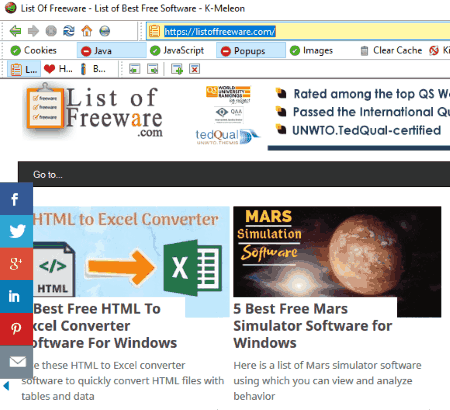Close the tab using red X icon
Screen dimensions: 450x410
(195, 69)
